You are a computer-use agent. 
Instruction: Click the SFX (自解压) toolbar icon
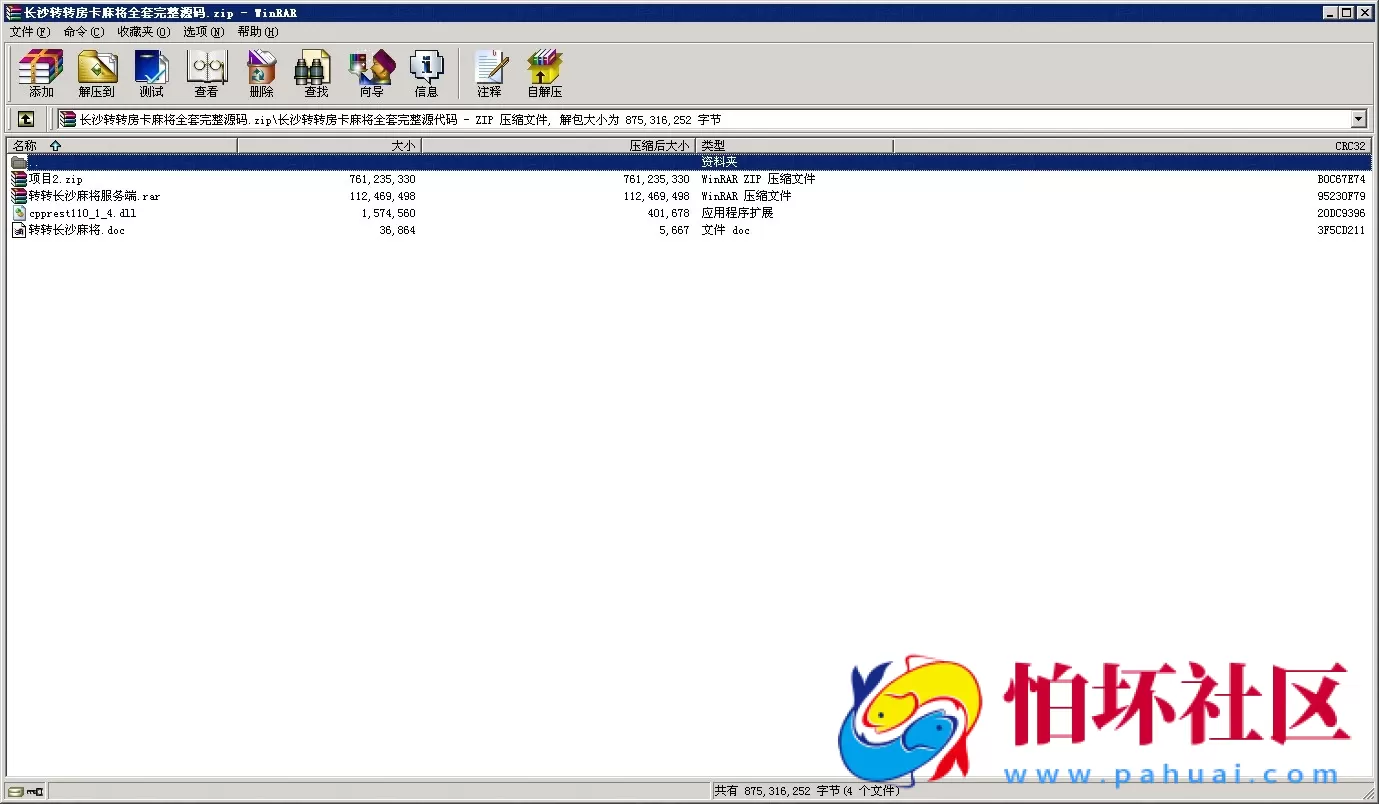coord(545,74)
